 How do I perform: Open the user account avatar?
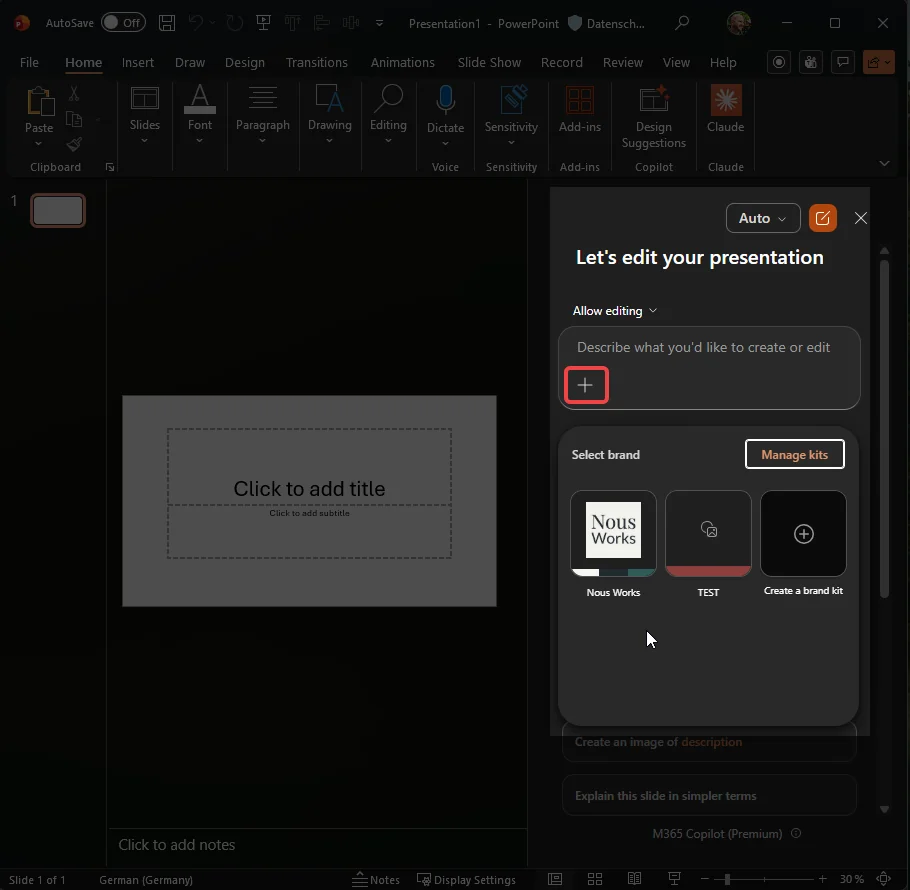click(x=739, y=23)
